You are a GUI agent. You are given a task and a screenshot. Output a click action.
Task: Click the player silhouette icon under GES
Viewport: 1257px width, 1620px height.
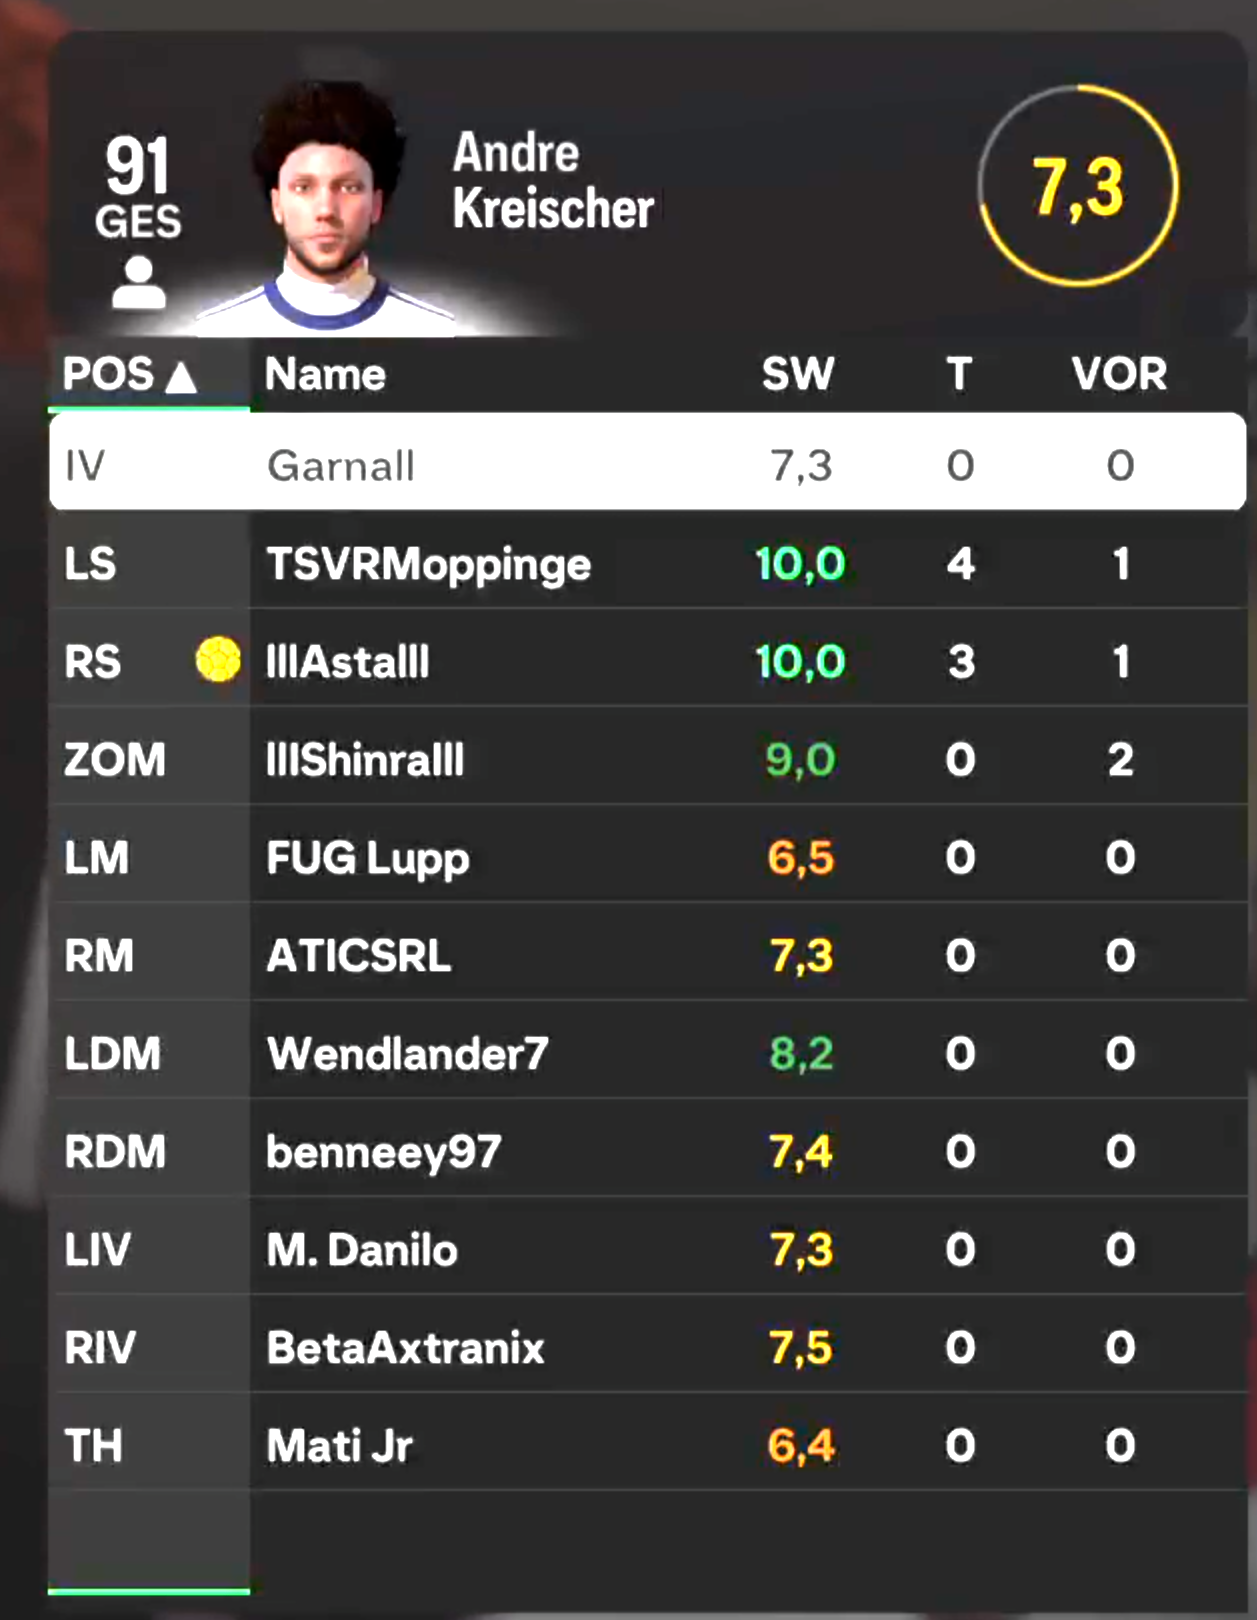pyautogui.click(x=138, y=283)
